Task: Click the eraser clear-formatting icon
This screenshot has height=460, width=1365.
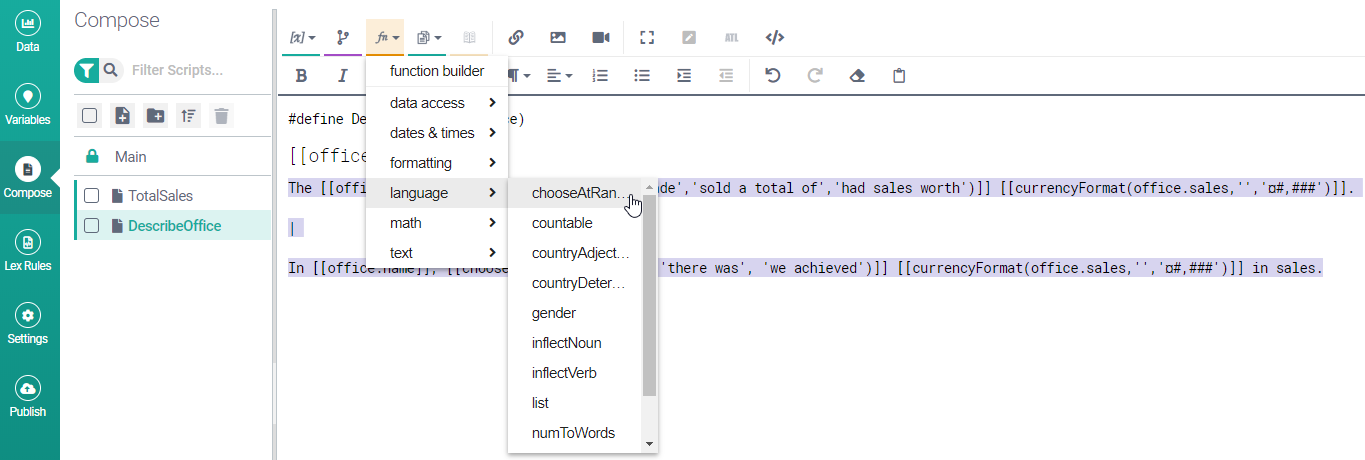Action: pos(856,76)
